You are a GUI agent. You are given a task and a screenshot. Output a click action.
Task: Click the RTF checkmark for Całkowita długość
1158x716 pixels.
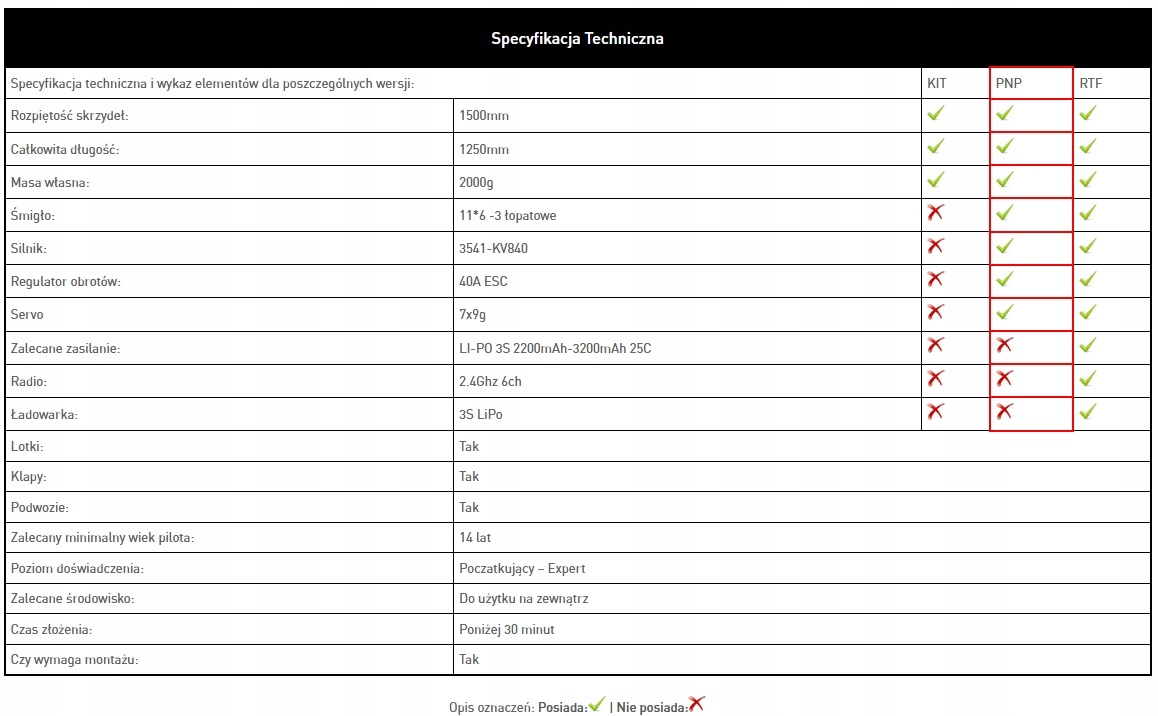(1088, 147)
